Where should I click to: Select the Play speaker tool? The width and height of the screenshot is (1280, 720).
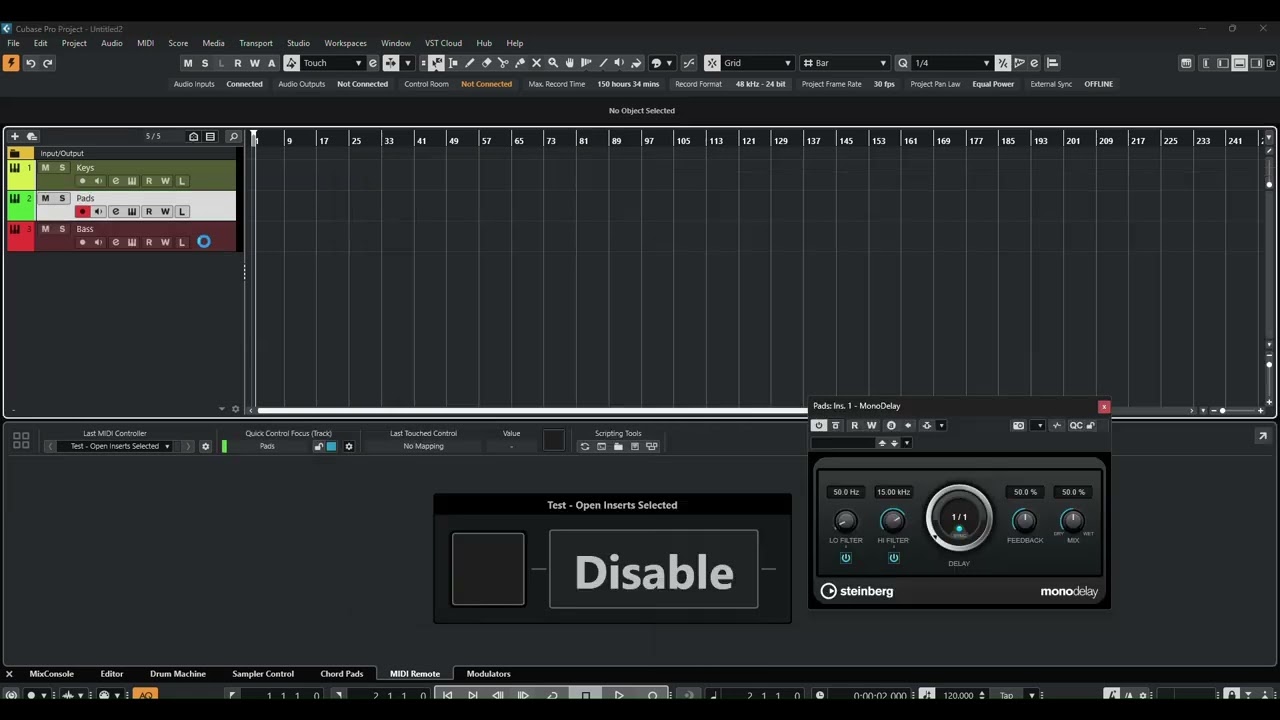619,63
